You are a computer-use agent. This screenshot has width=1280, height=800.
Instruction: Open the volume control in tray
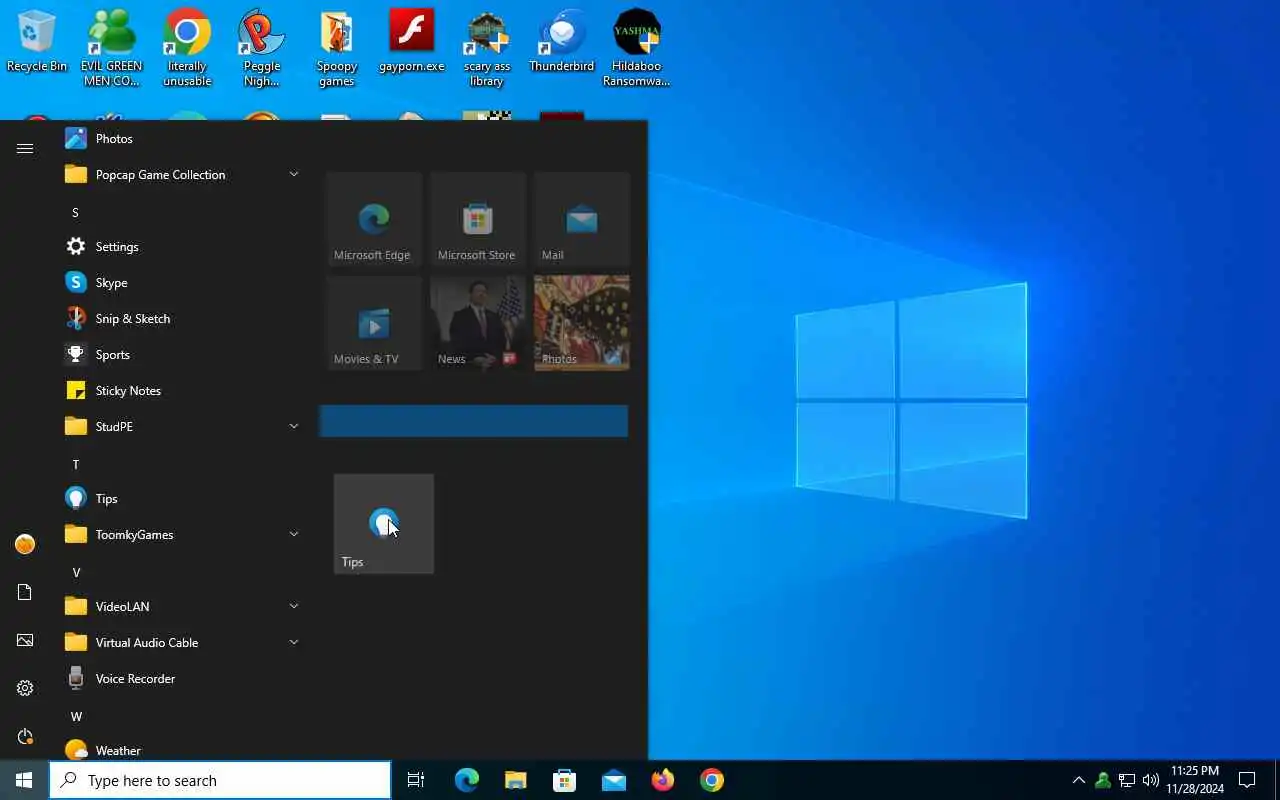pyautogui.click(x=1150, y=780)
